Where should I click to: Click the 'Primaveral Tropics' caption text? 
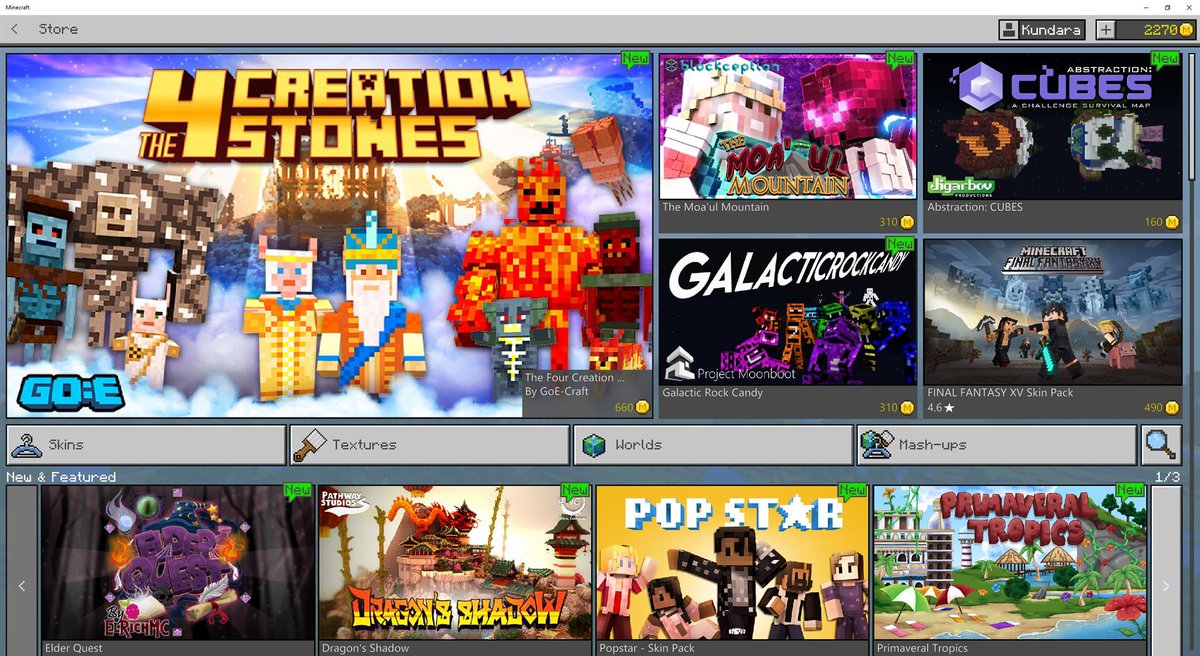[922, 648]
